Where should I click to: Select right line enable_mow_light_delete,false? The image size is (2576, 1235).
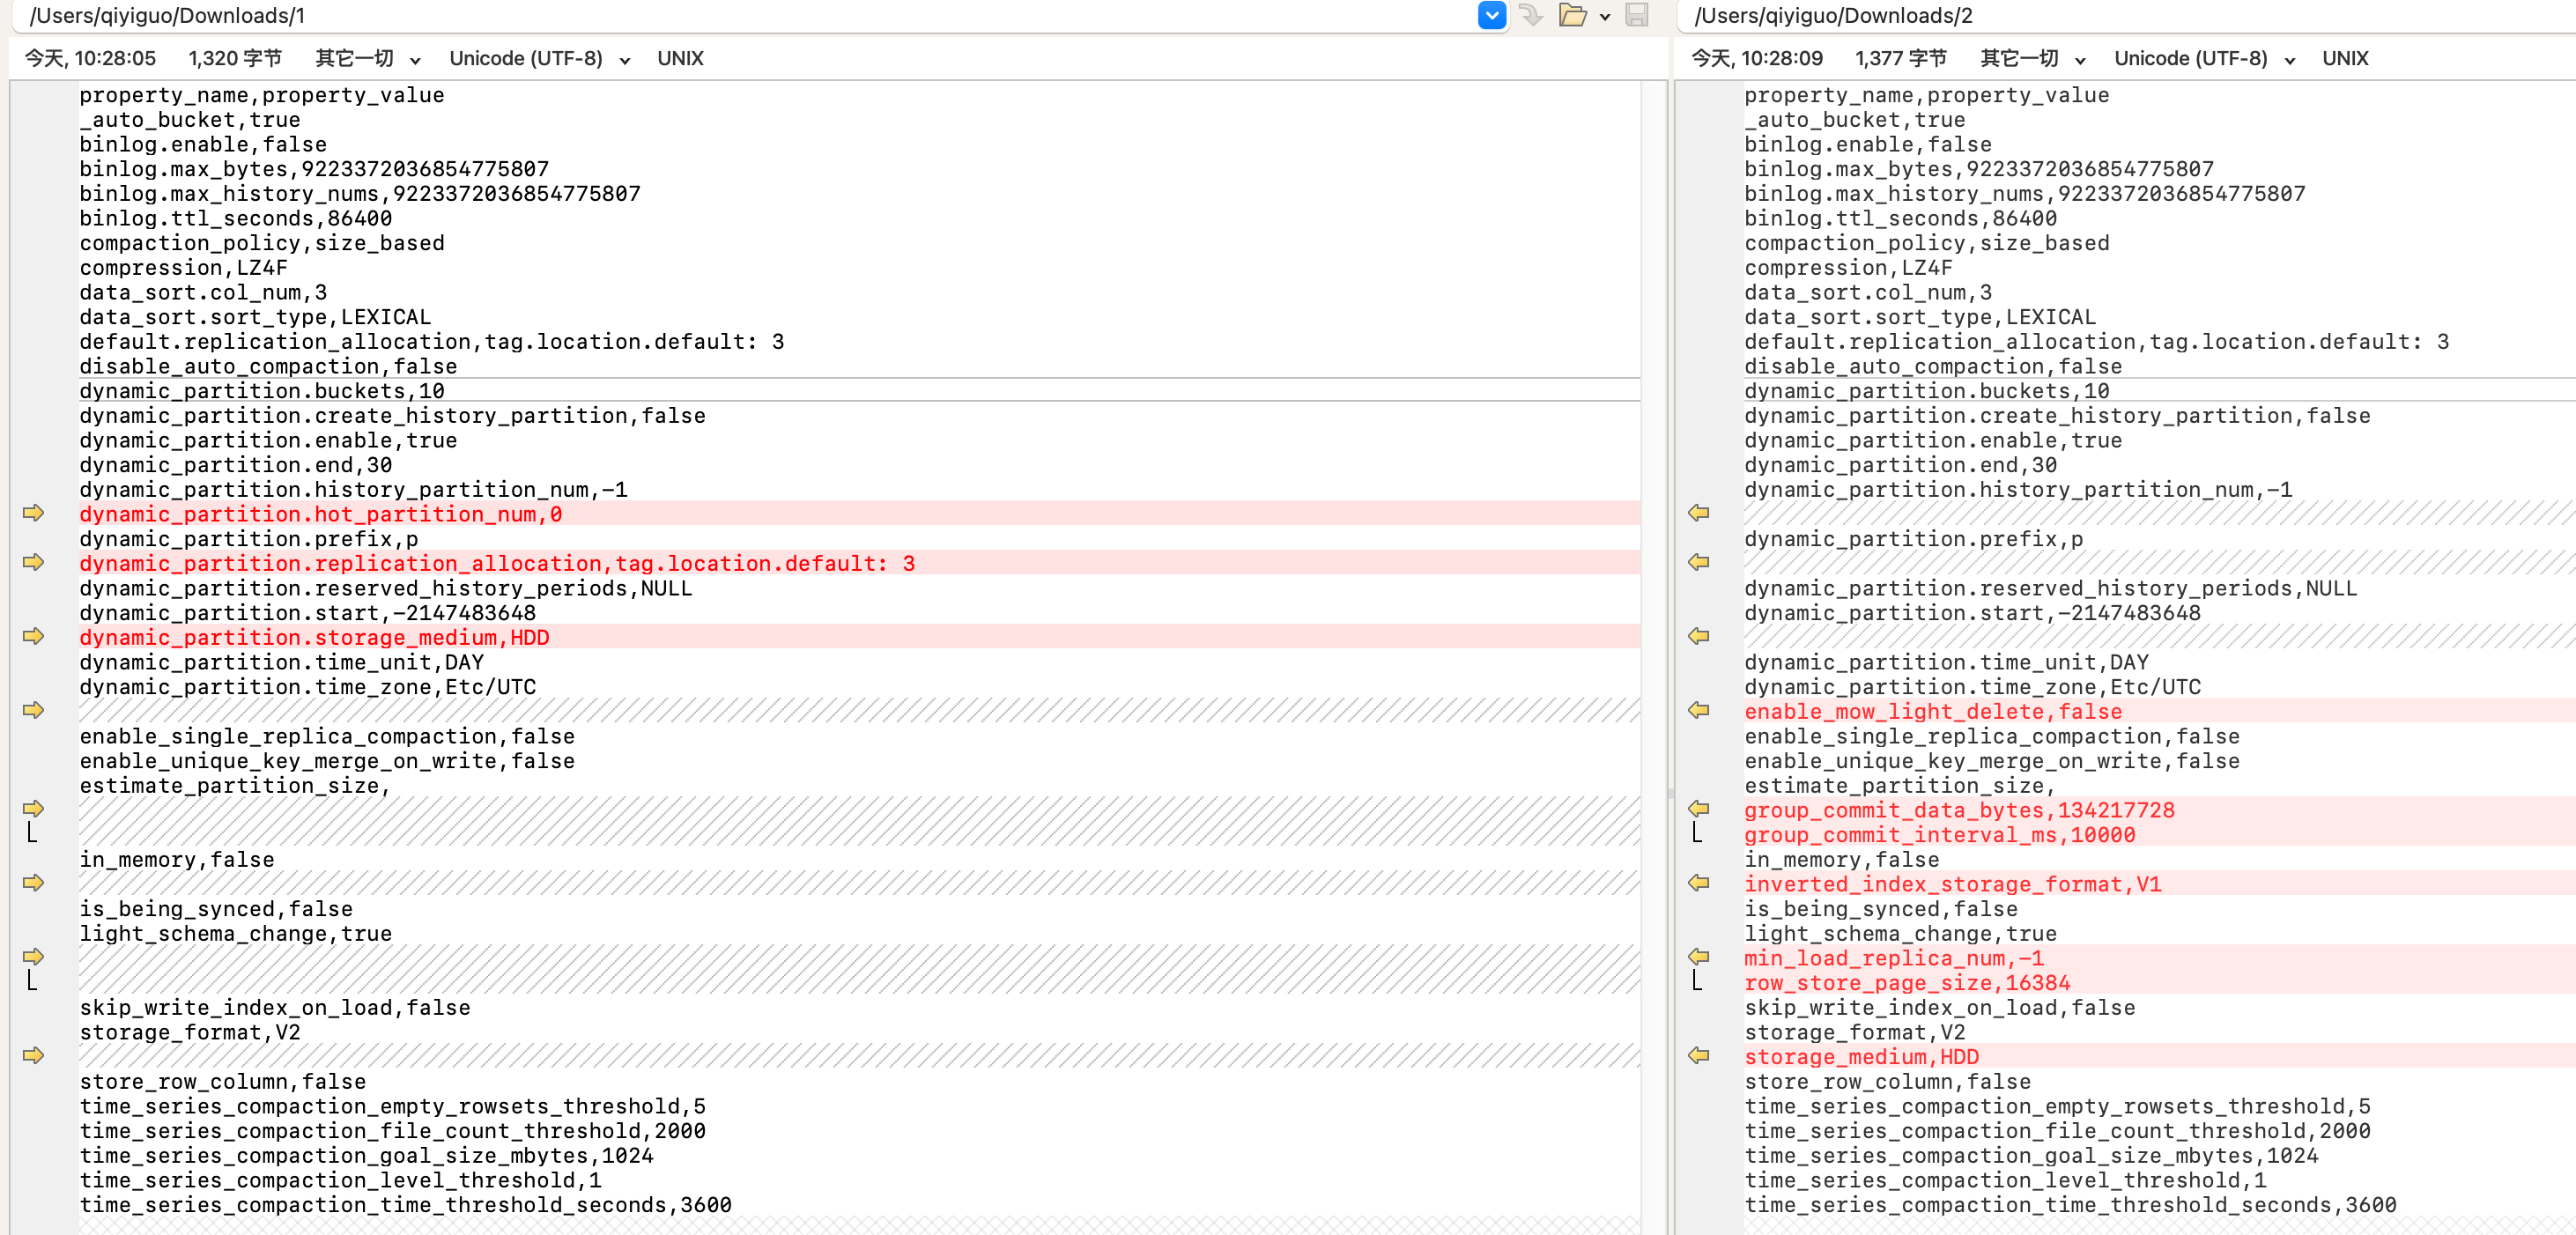pos(1933,712)
